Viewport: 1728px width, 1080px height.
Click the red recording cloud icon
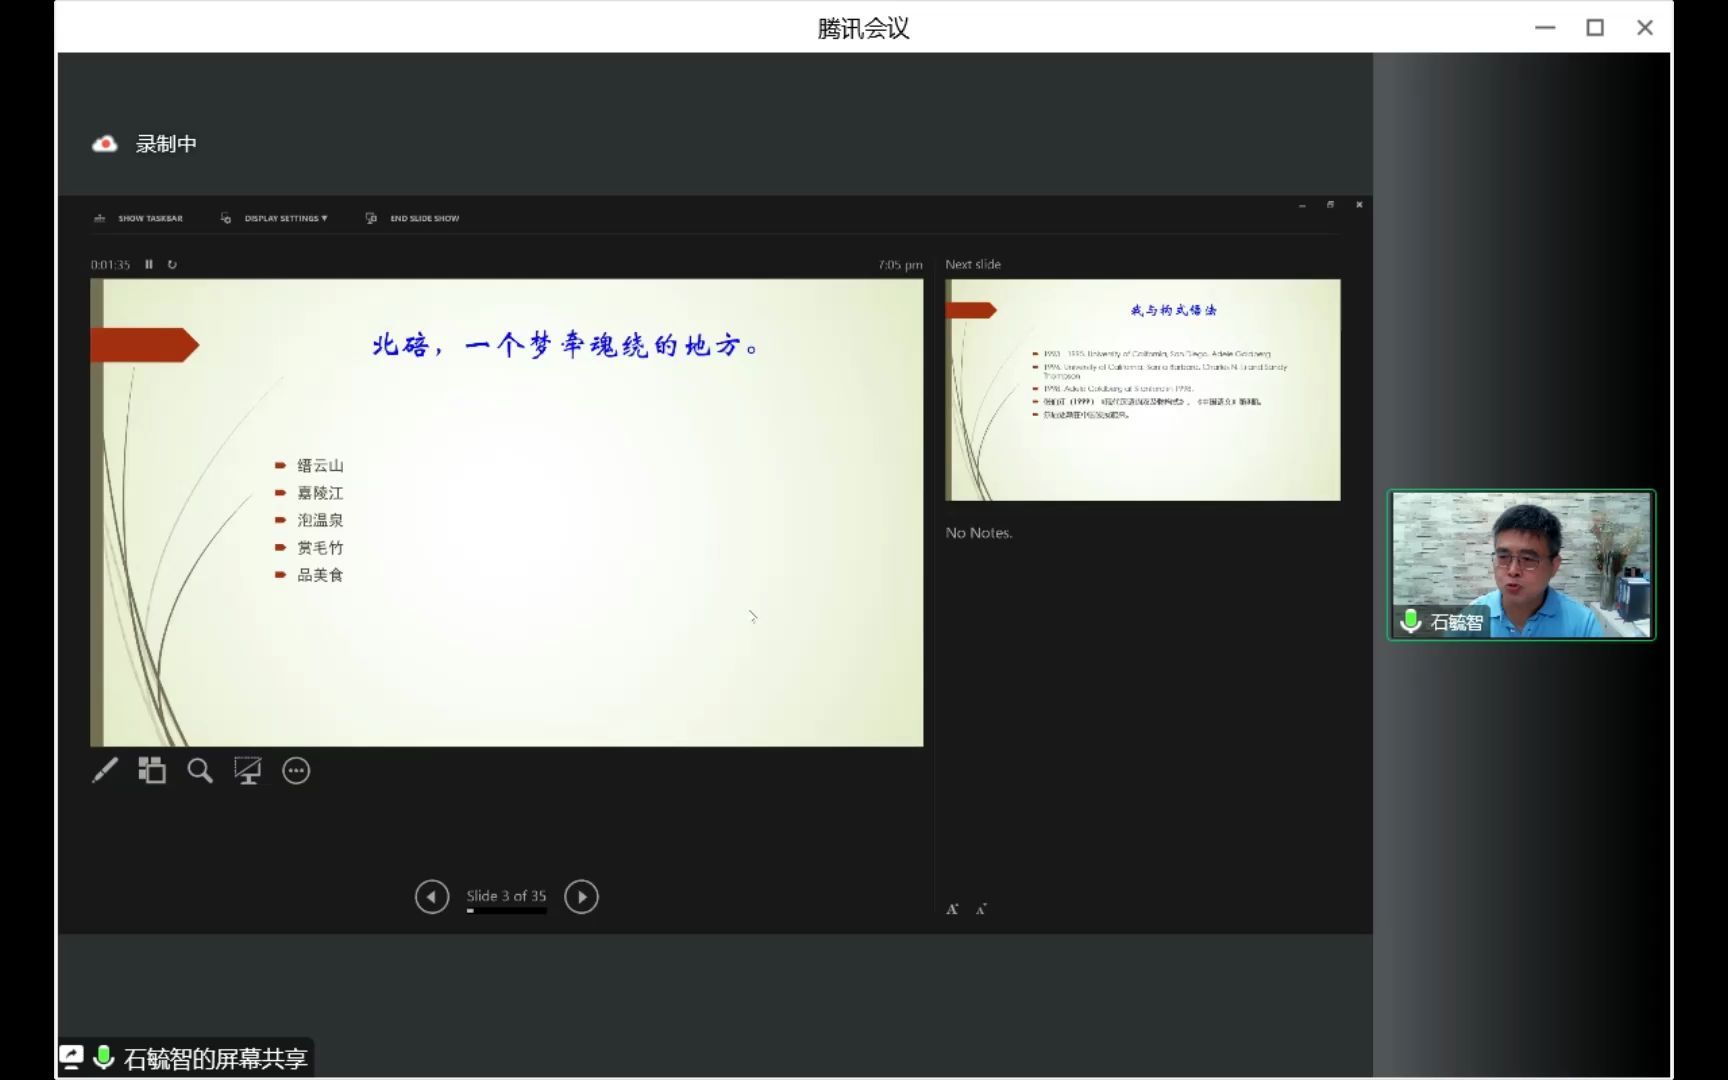pos(105,144)
